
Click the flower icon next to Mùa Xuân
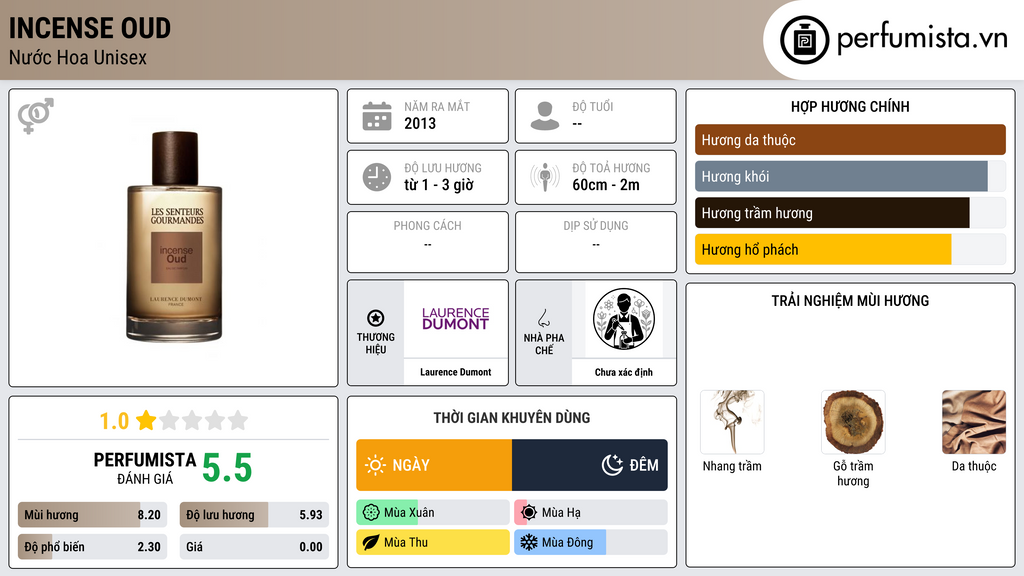pyautogui.click(x=371, y=513)
